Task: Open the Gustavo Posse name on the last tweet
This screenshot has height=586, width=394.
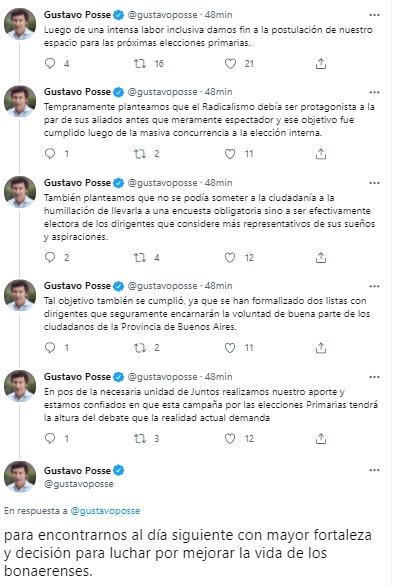Action: [x=77, y=470]
